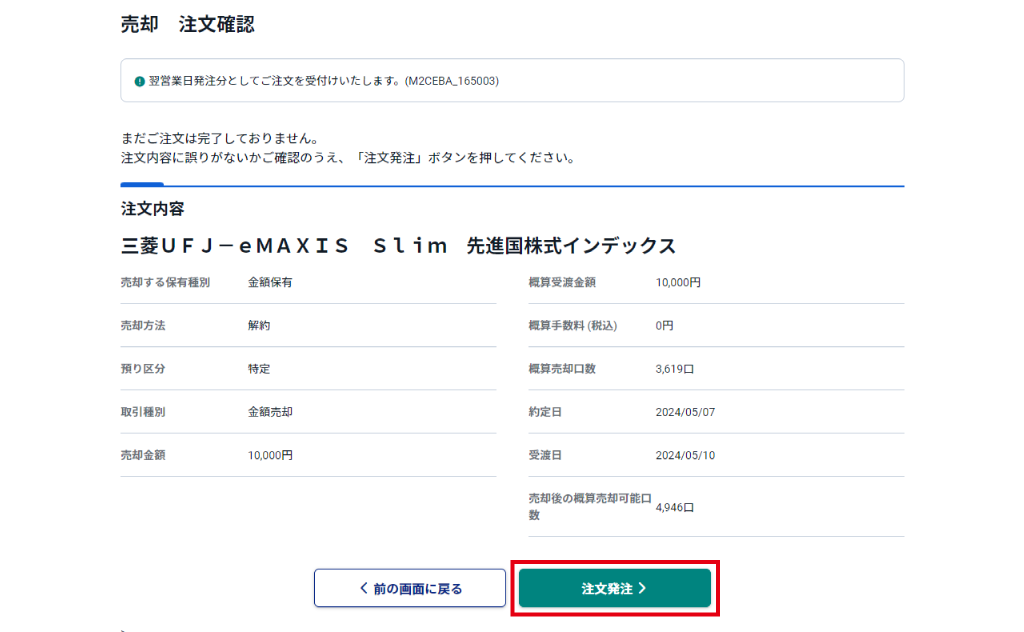Click the 売却金額 label
1024x632 pixels.
click(143, 455)
